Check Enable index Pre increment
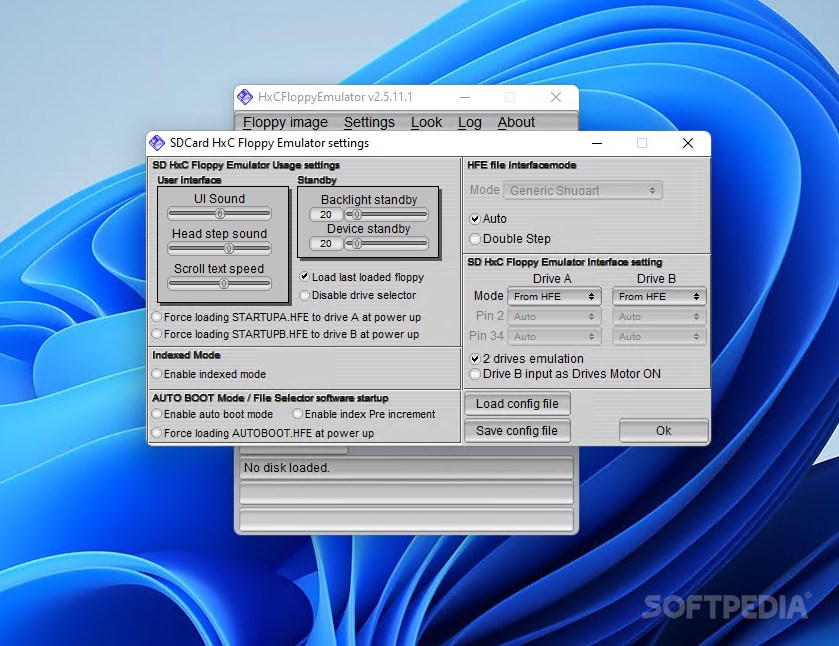This screenshot has height=646, width=839. coord(298,414)
